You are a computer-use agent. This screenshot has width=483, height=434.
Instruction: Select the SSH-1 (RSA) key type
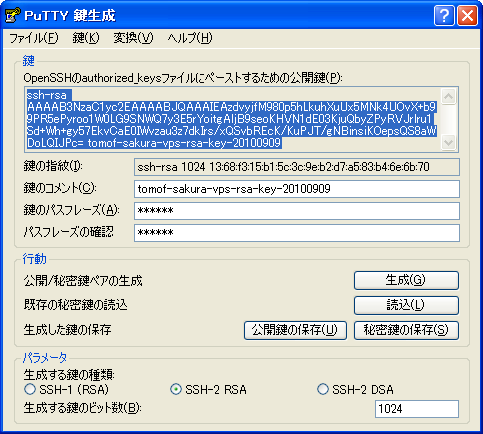(x=66, y=389)
